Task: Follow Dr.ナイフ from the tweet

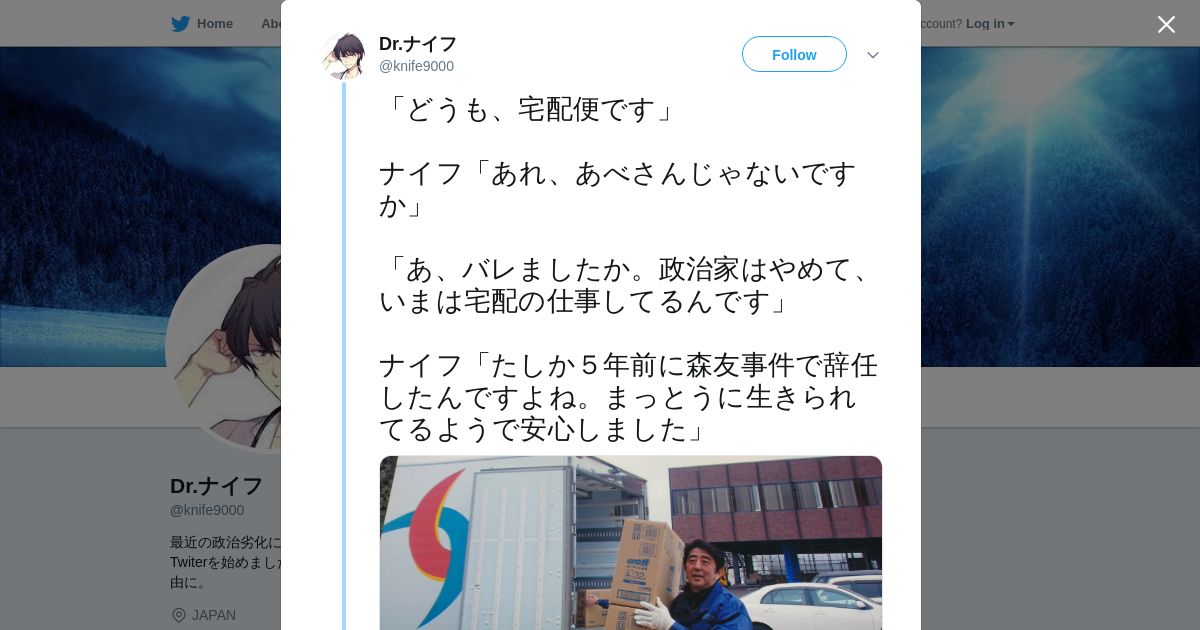Action: tap(794, 54)
